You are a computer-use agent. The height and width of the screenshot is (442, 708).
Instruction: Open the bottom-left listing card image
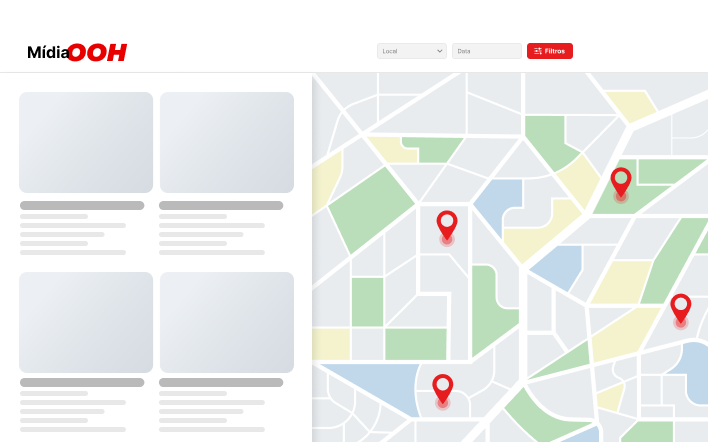point(86,322)
